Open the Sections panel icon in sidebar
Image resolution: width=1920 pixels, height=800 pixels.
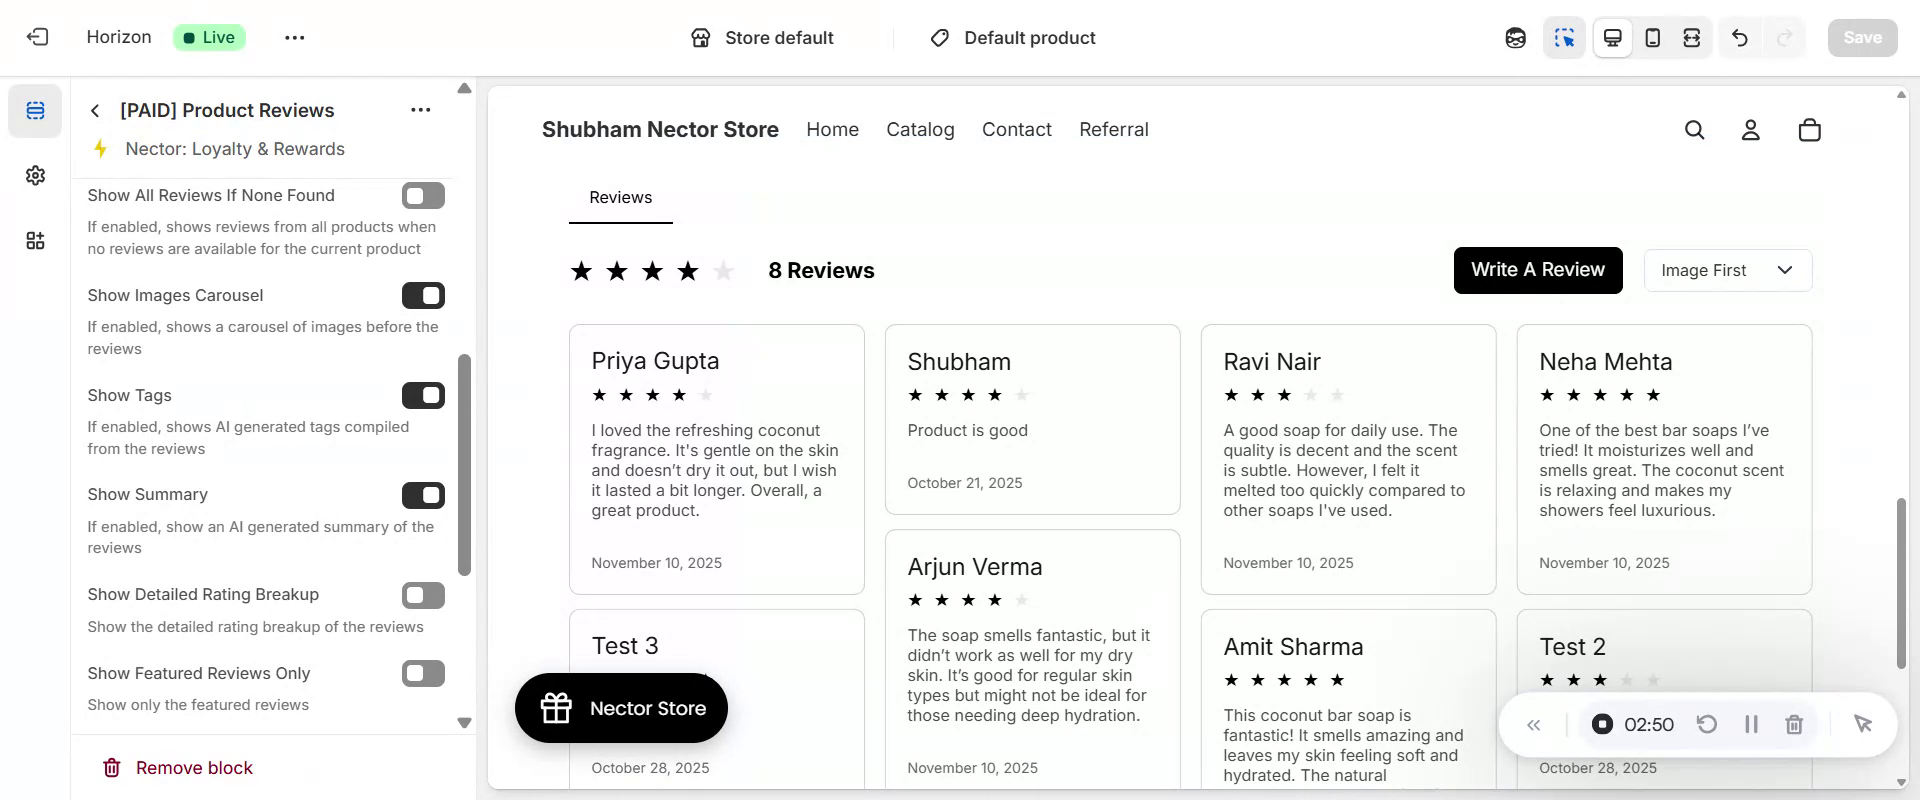pyautogui.click(x=35, y=110)
